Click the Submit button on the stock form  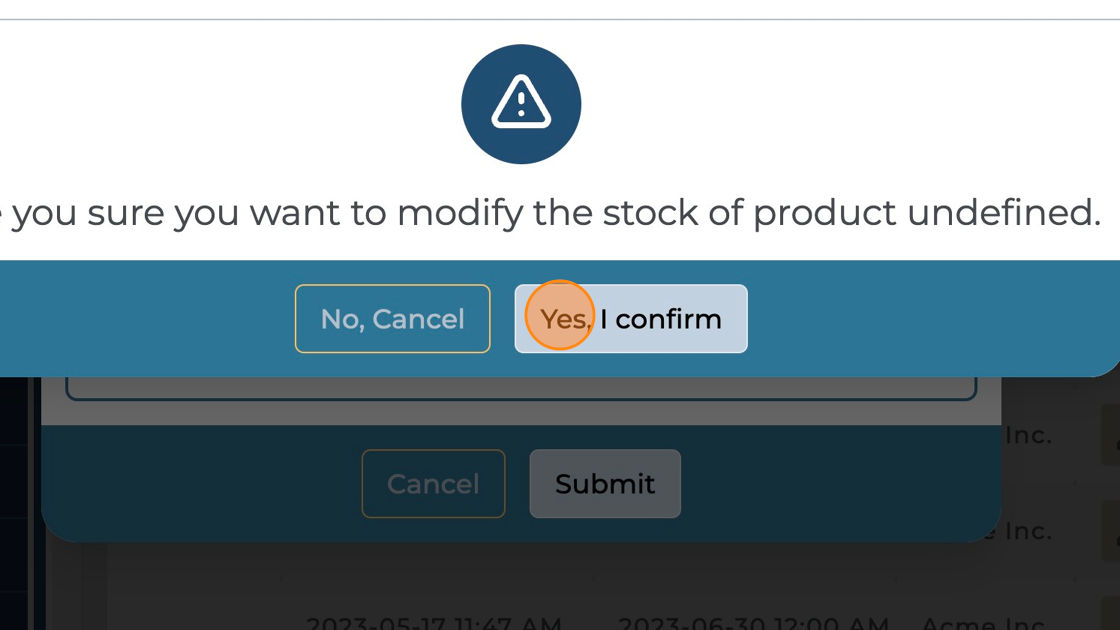[x=605, y=483]
